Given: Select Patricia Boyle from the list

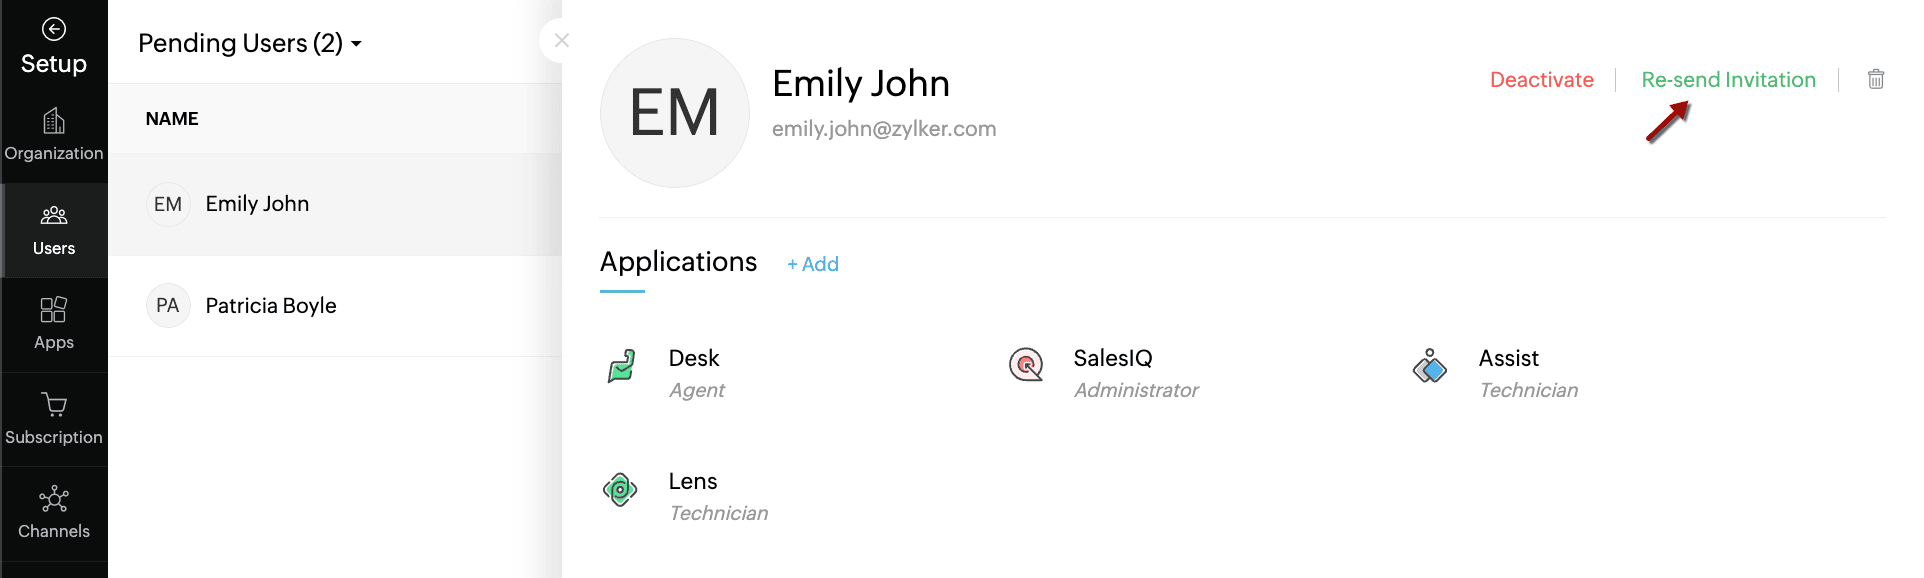Looking at the screenshot, I should coord(271,306).
